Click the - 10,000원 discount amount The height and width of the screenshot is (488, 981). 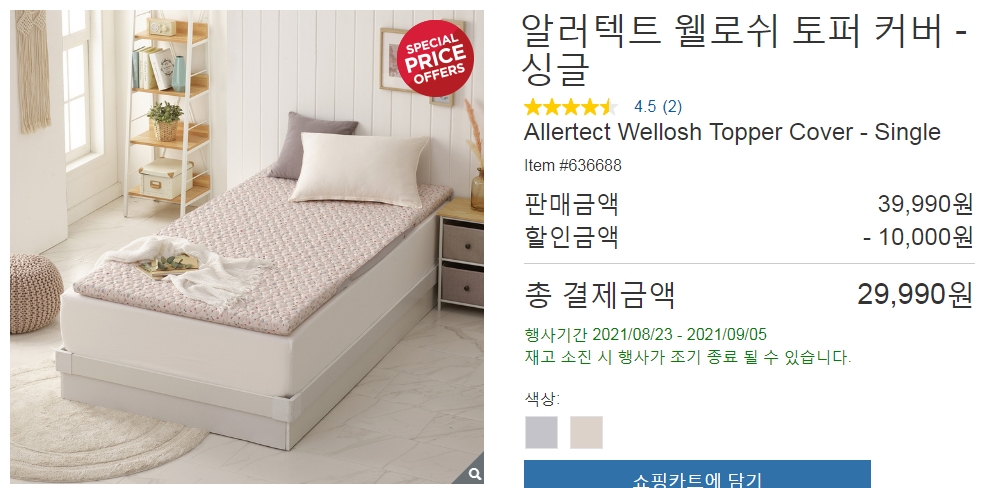click(918, 237)
